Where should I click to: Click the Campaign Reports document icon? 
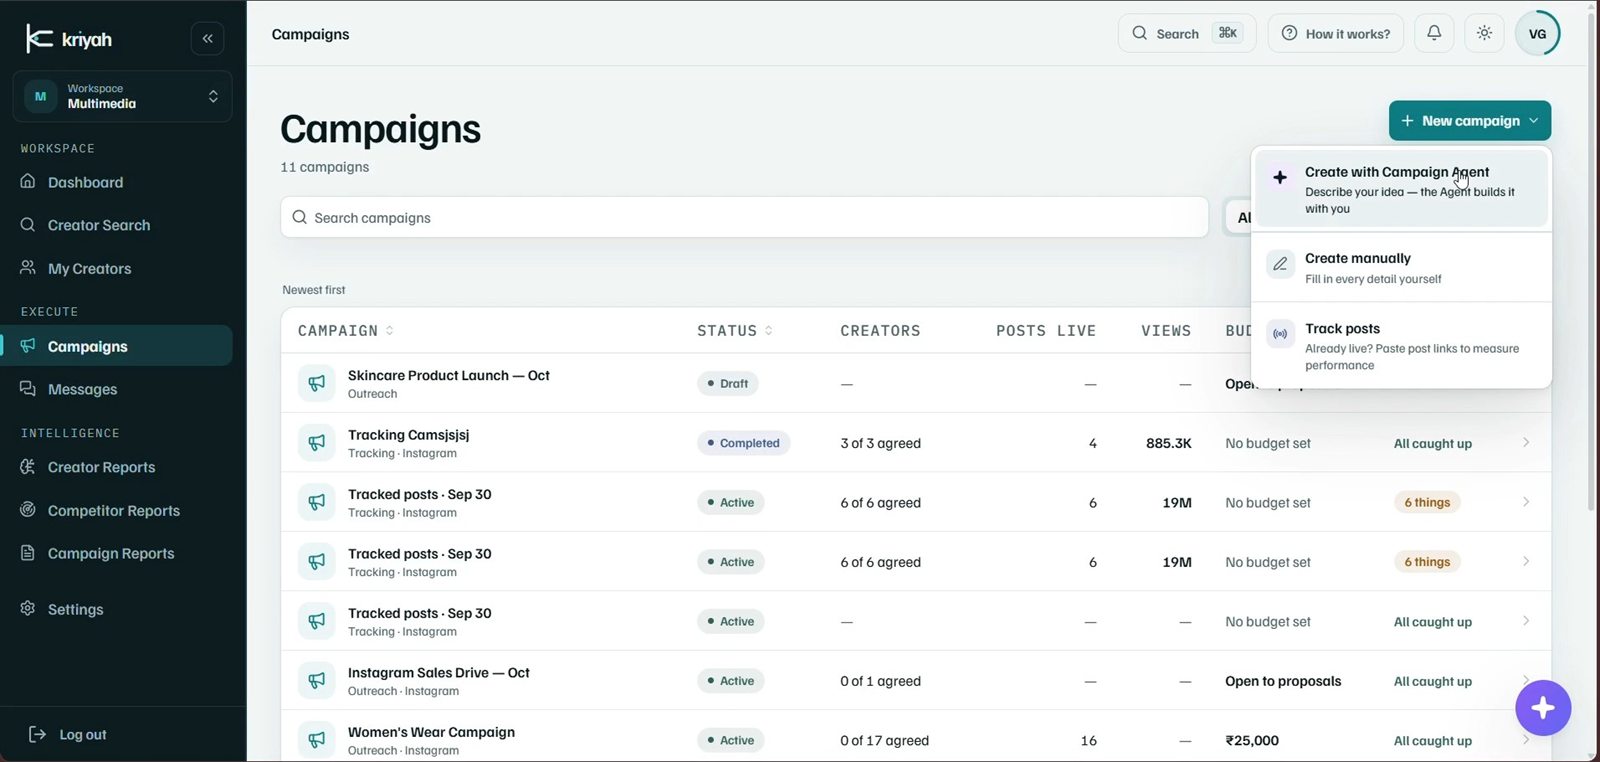[x=28, y=552]
